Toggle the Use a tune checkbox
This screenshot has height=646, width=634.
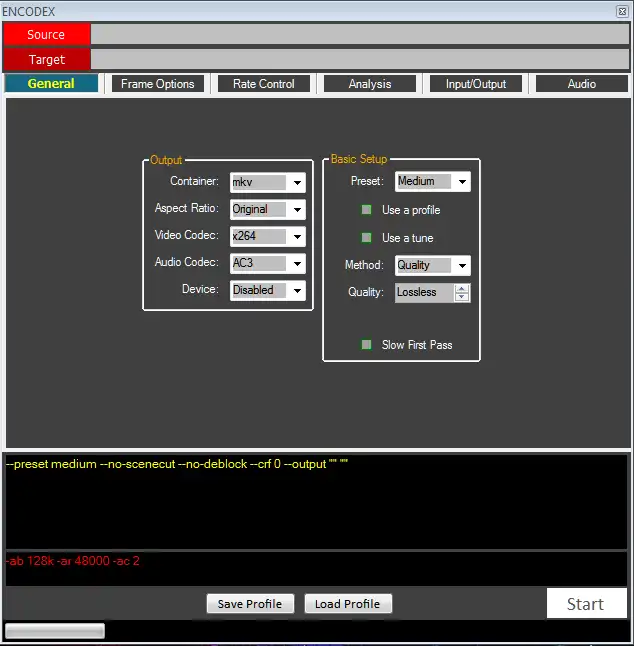(x=366, y=238)
